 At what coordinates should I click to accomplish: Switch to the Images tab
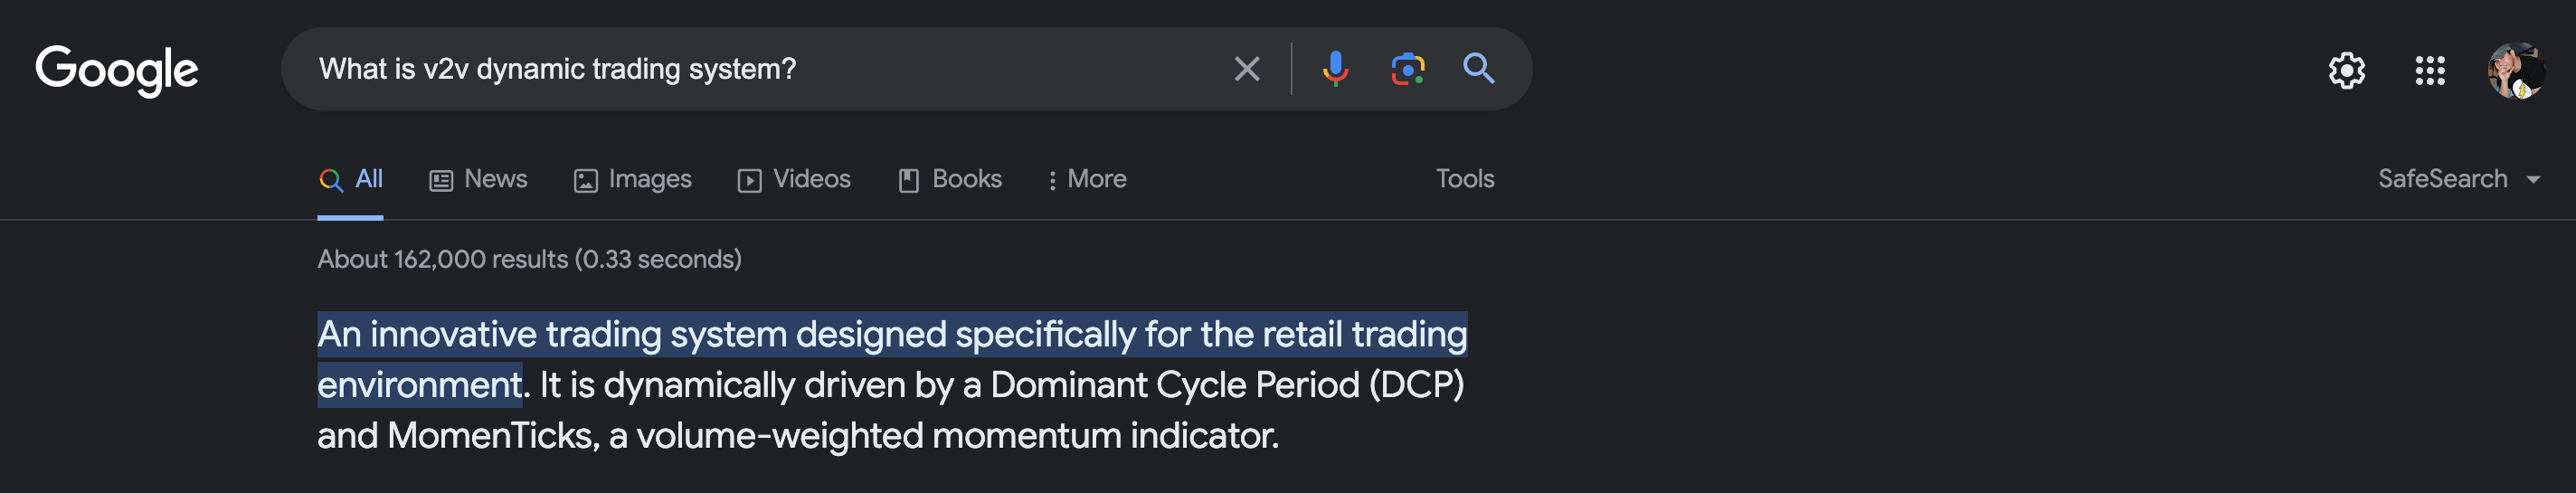coord(633,179)
